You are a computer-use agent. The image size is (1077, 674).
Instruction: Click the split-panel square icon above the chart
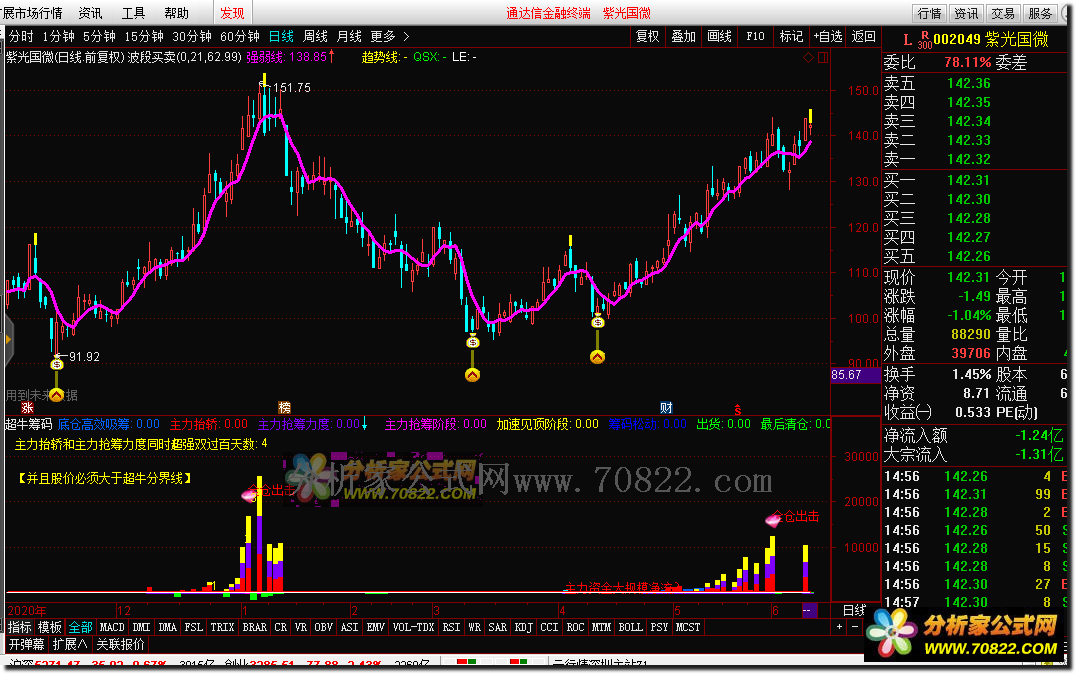pyautogui.click(x=823, y=58)
